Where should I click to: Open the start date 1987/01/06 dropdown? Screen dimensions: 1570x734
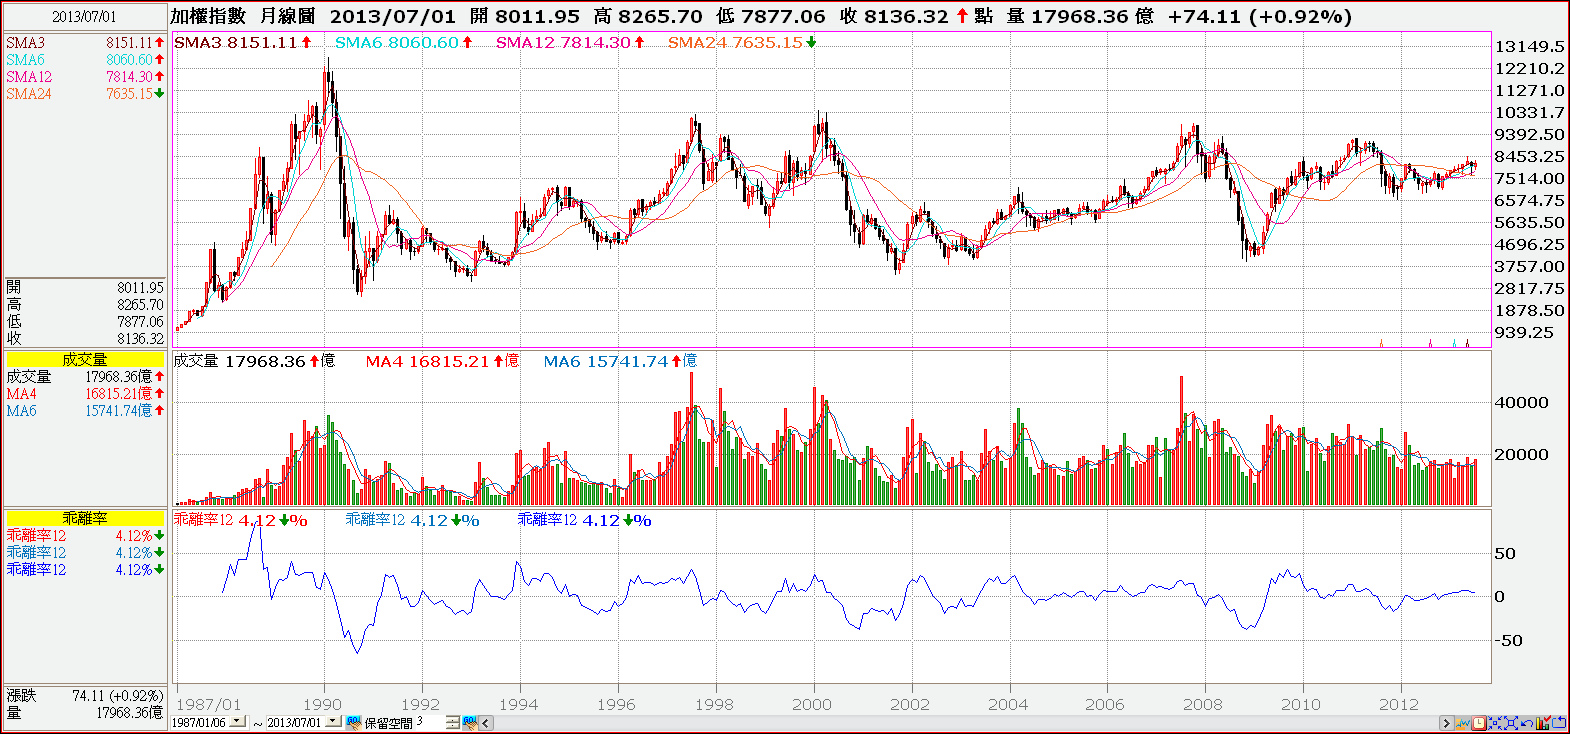(x=237, y=721)
